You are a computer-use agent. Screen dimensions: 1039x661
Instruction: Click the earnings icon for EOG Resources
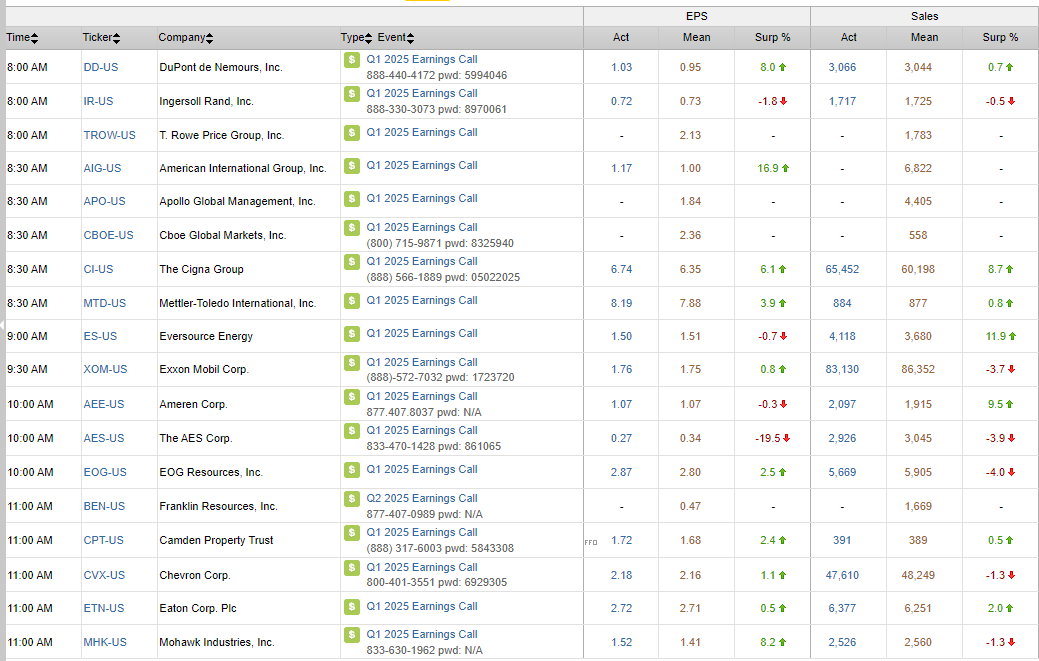coord(352,470)
